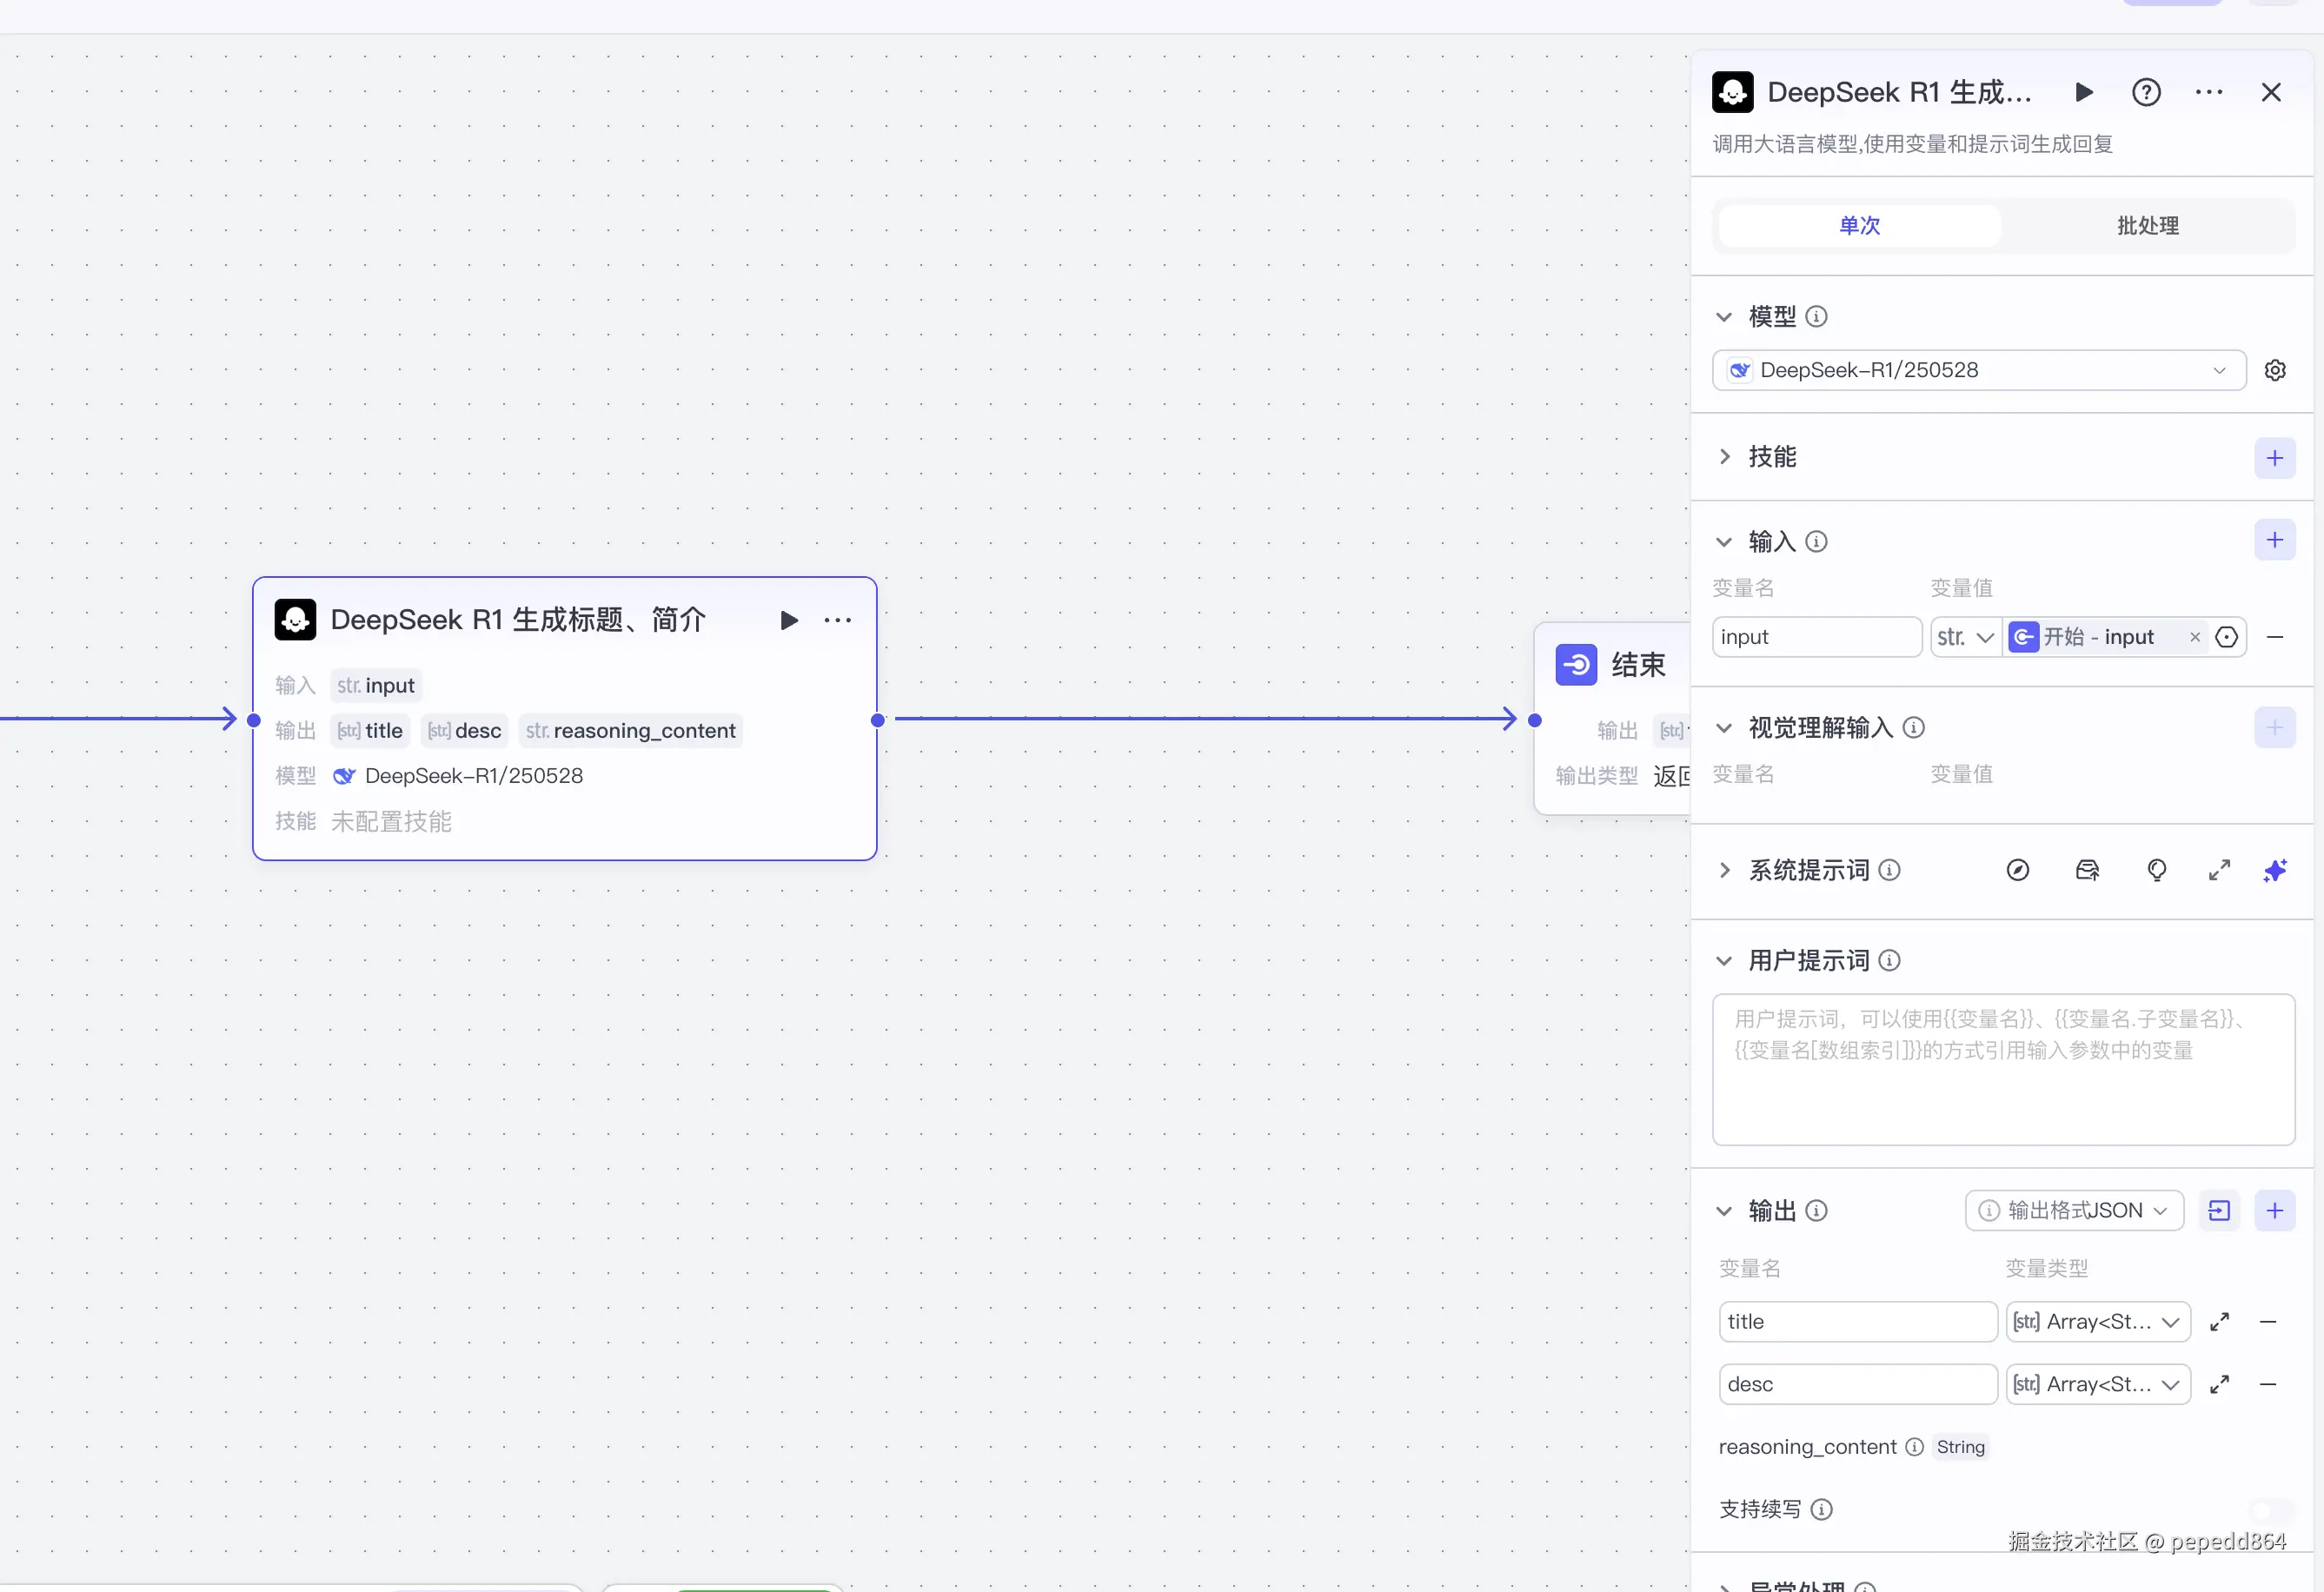Image resolution: width=2324 pixels, height=1592 pixels.
Task: Run the DeepSeek R1 node from the panel header
Action: pos(2084,92)
